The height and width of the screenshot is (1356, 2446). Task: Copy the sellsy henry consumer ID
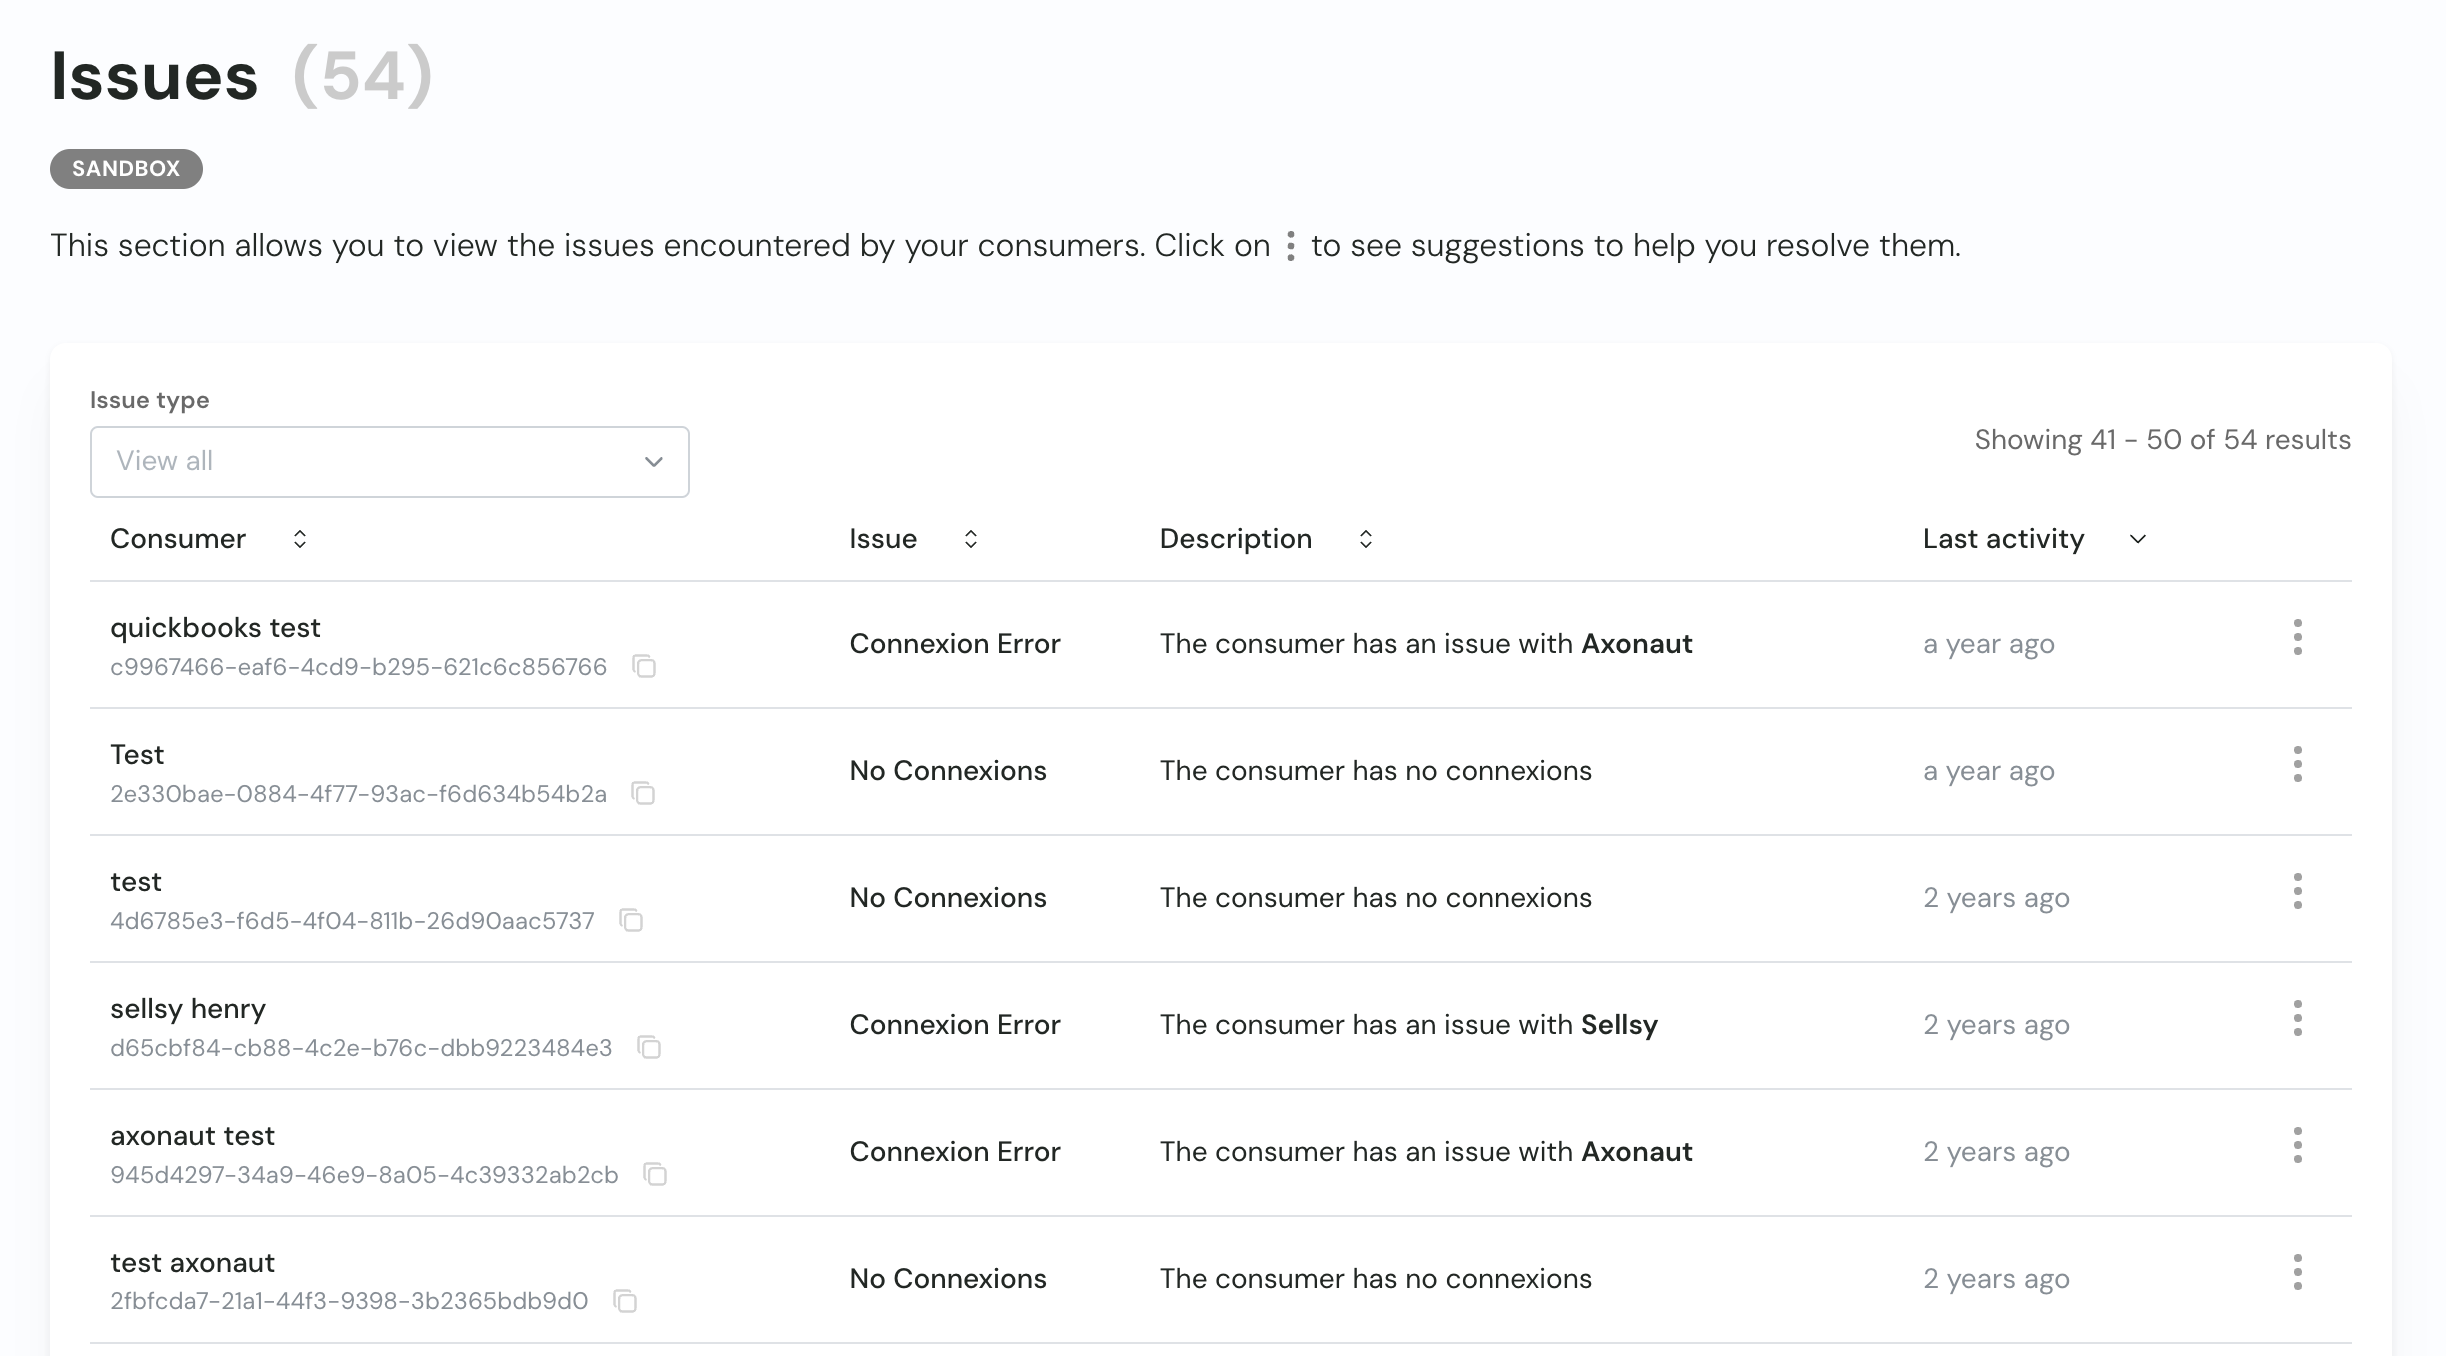coord(649,1047)
